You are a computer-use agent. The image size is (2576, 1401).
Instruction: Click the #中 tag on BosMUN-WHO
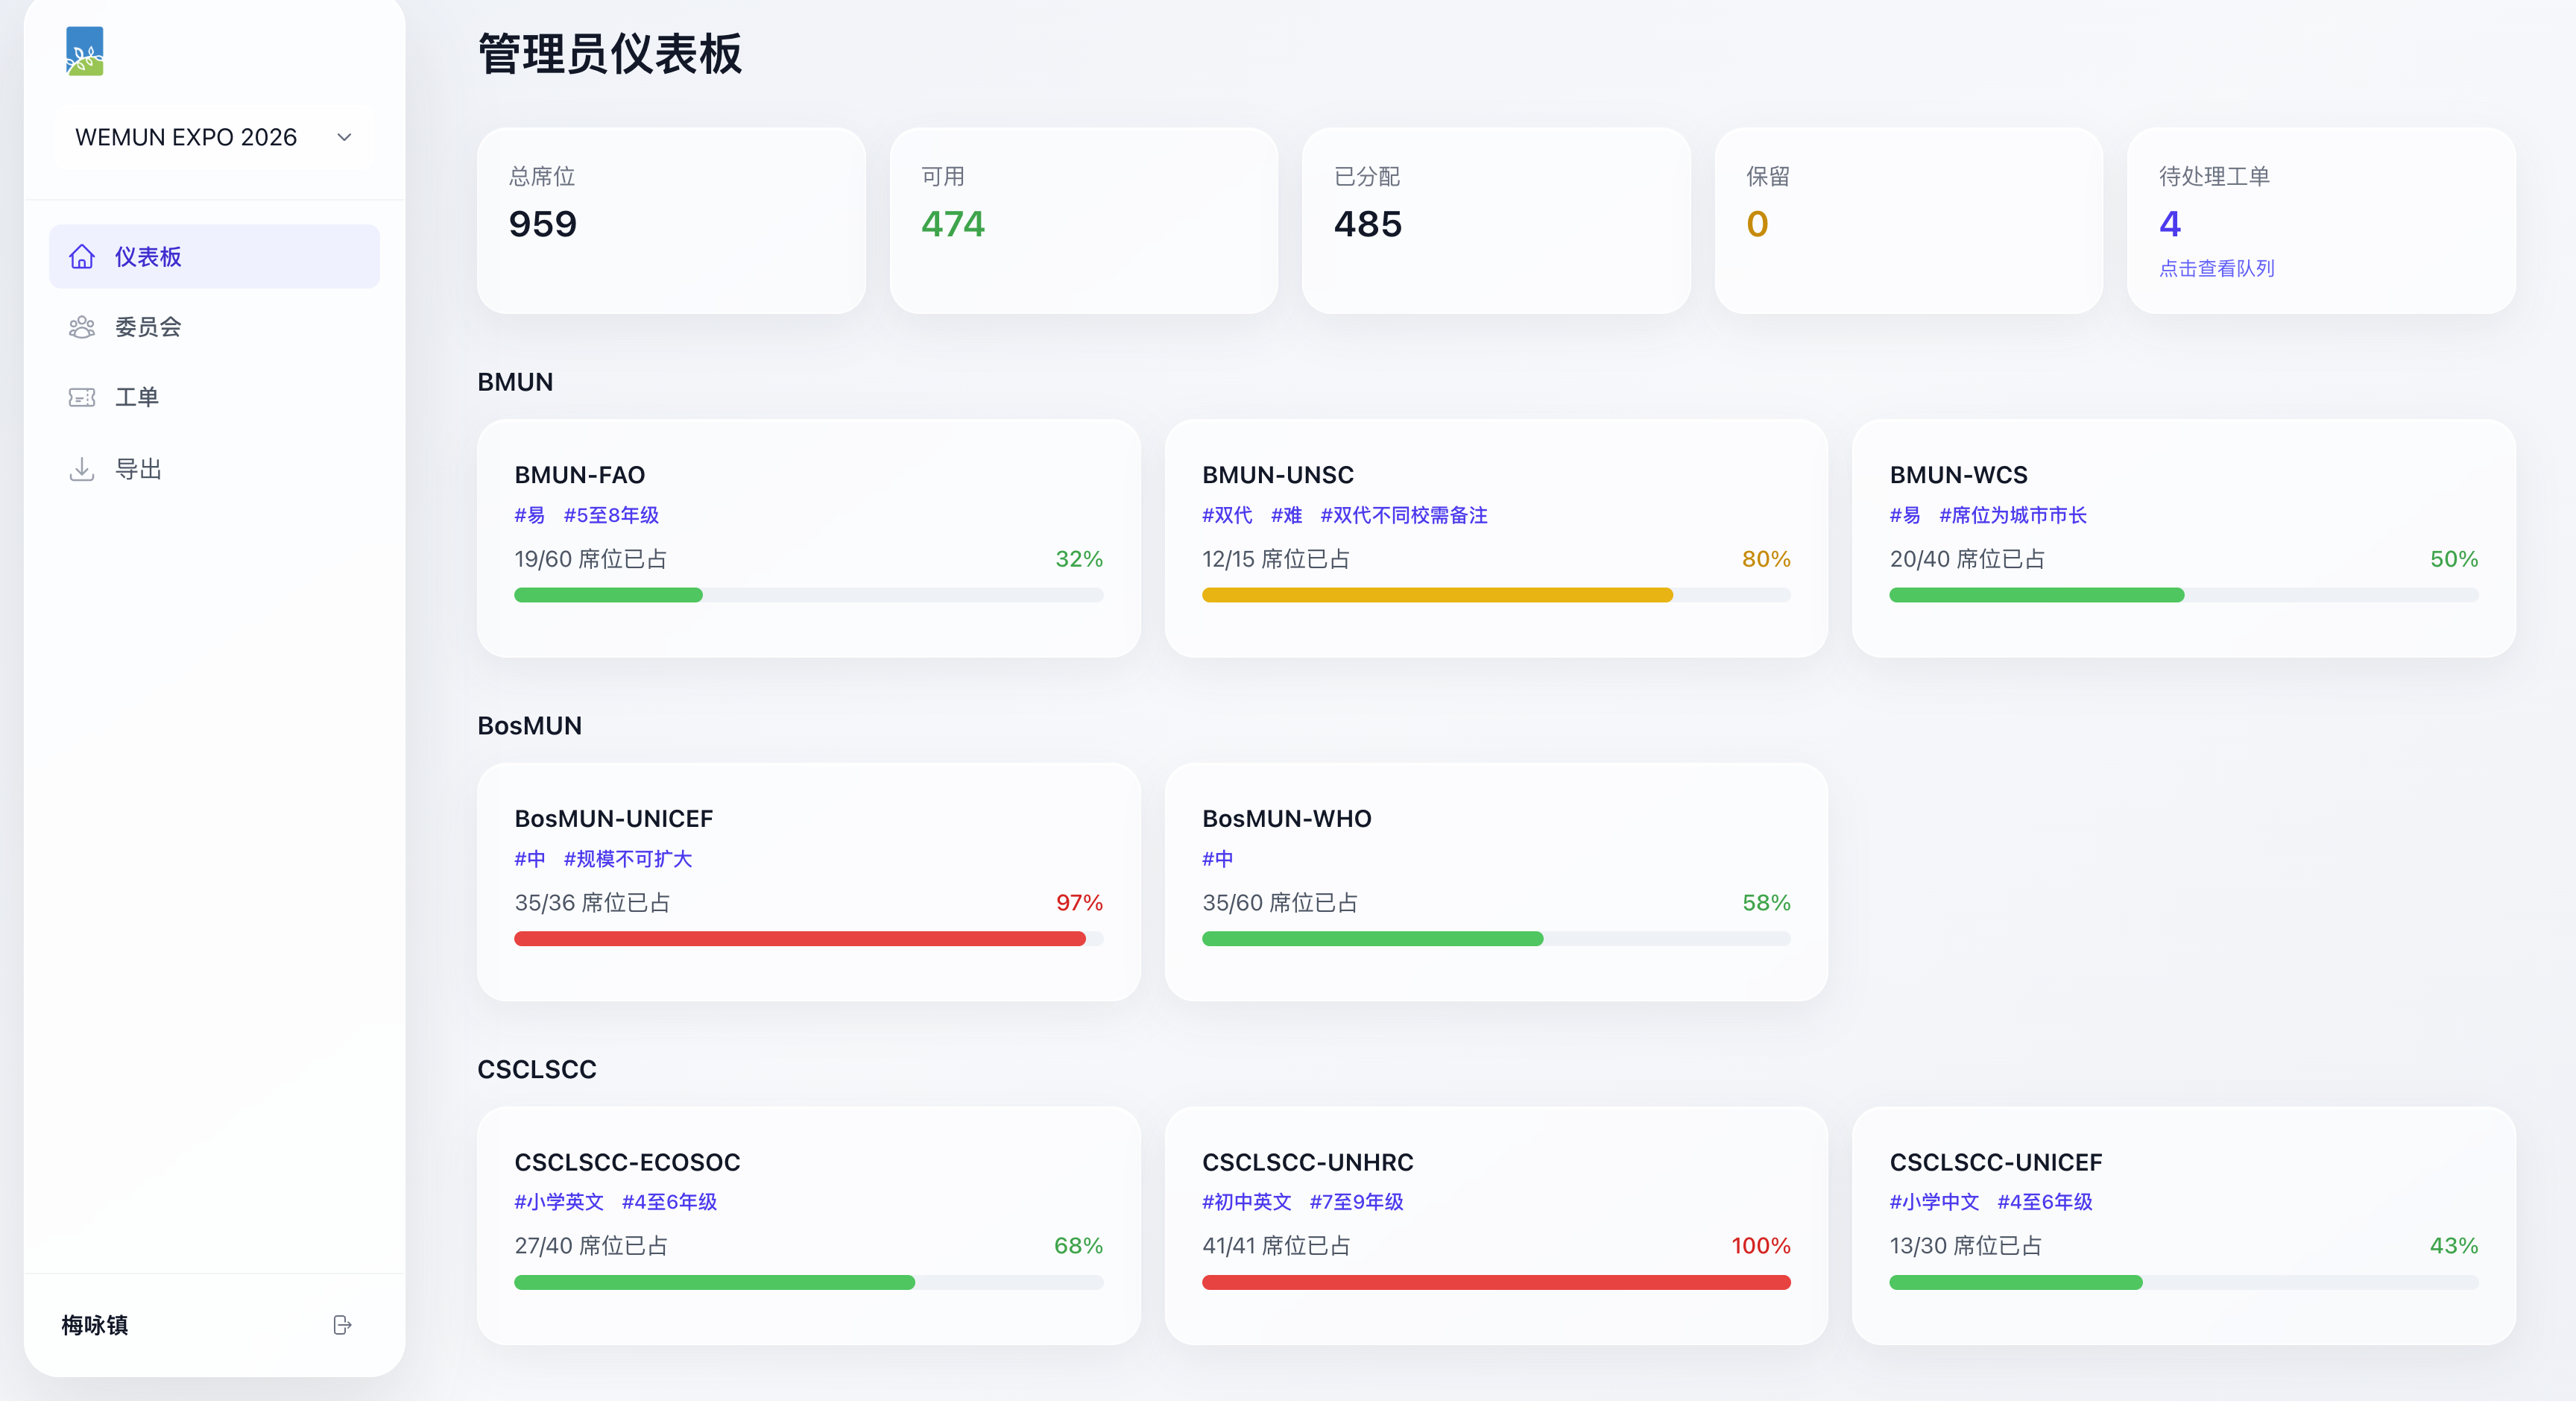1218,859
